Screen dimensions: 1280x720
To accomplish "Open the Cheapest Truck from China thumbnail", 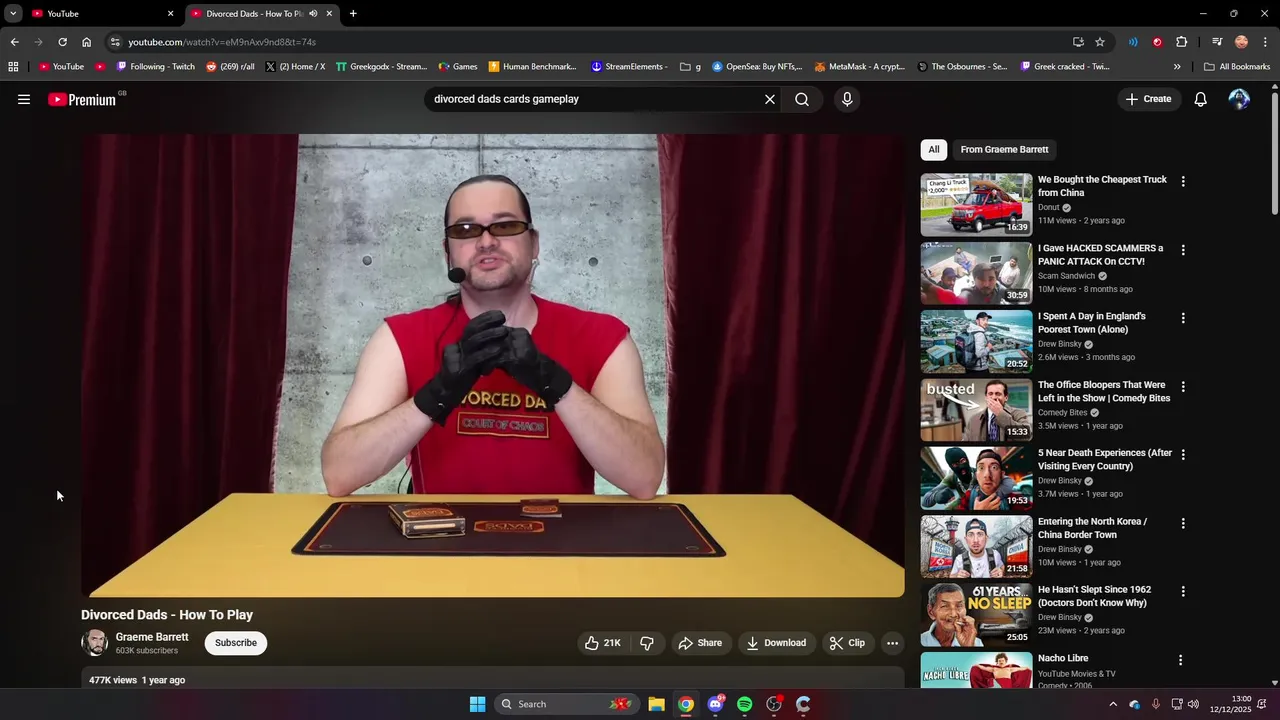I will click(976, 205).
